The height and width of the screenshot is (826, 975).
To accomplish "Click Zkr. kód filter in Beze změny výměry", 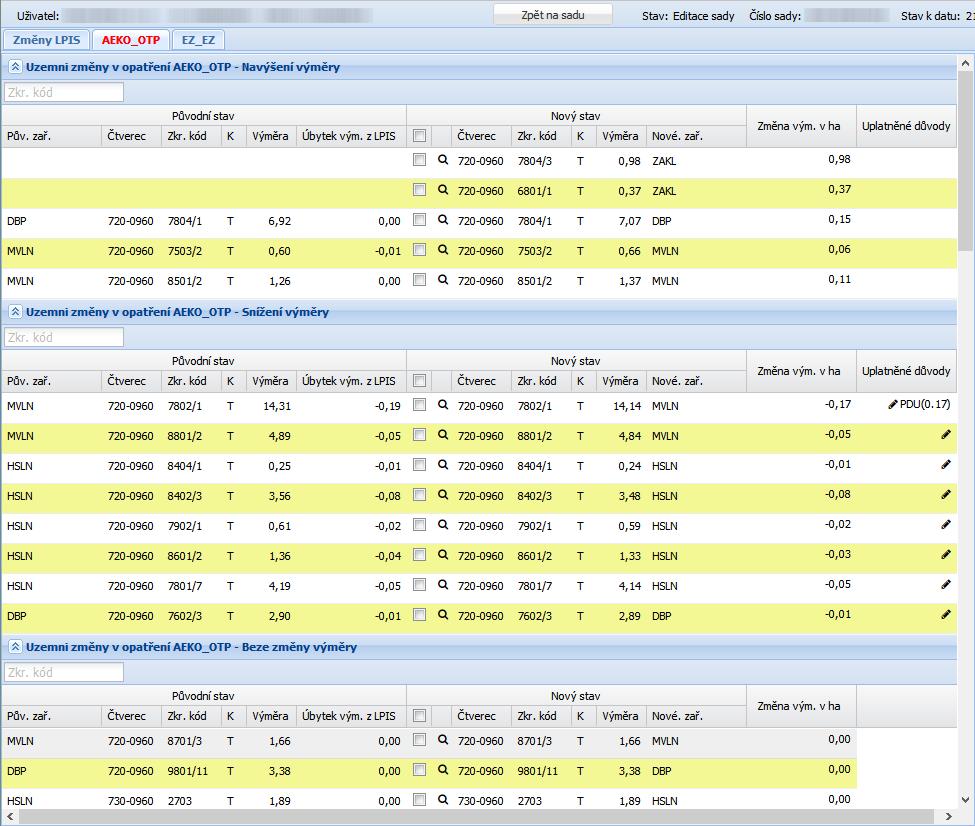I will tap(64, 672).
